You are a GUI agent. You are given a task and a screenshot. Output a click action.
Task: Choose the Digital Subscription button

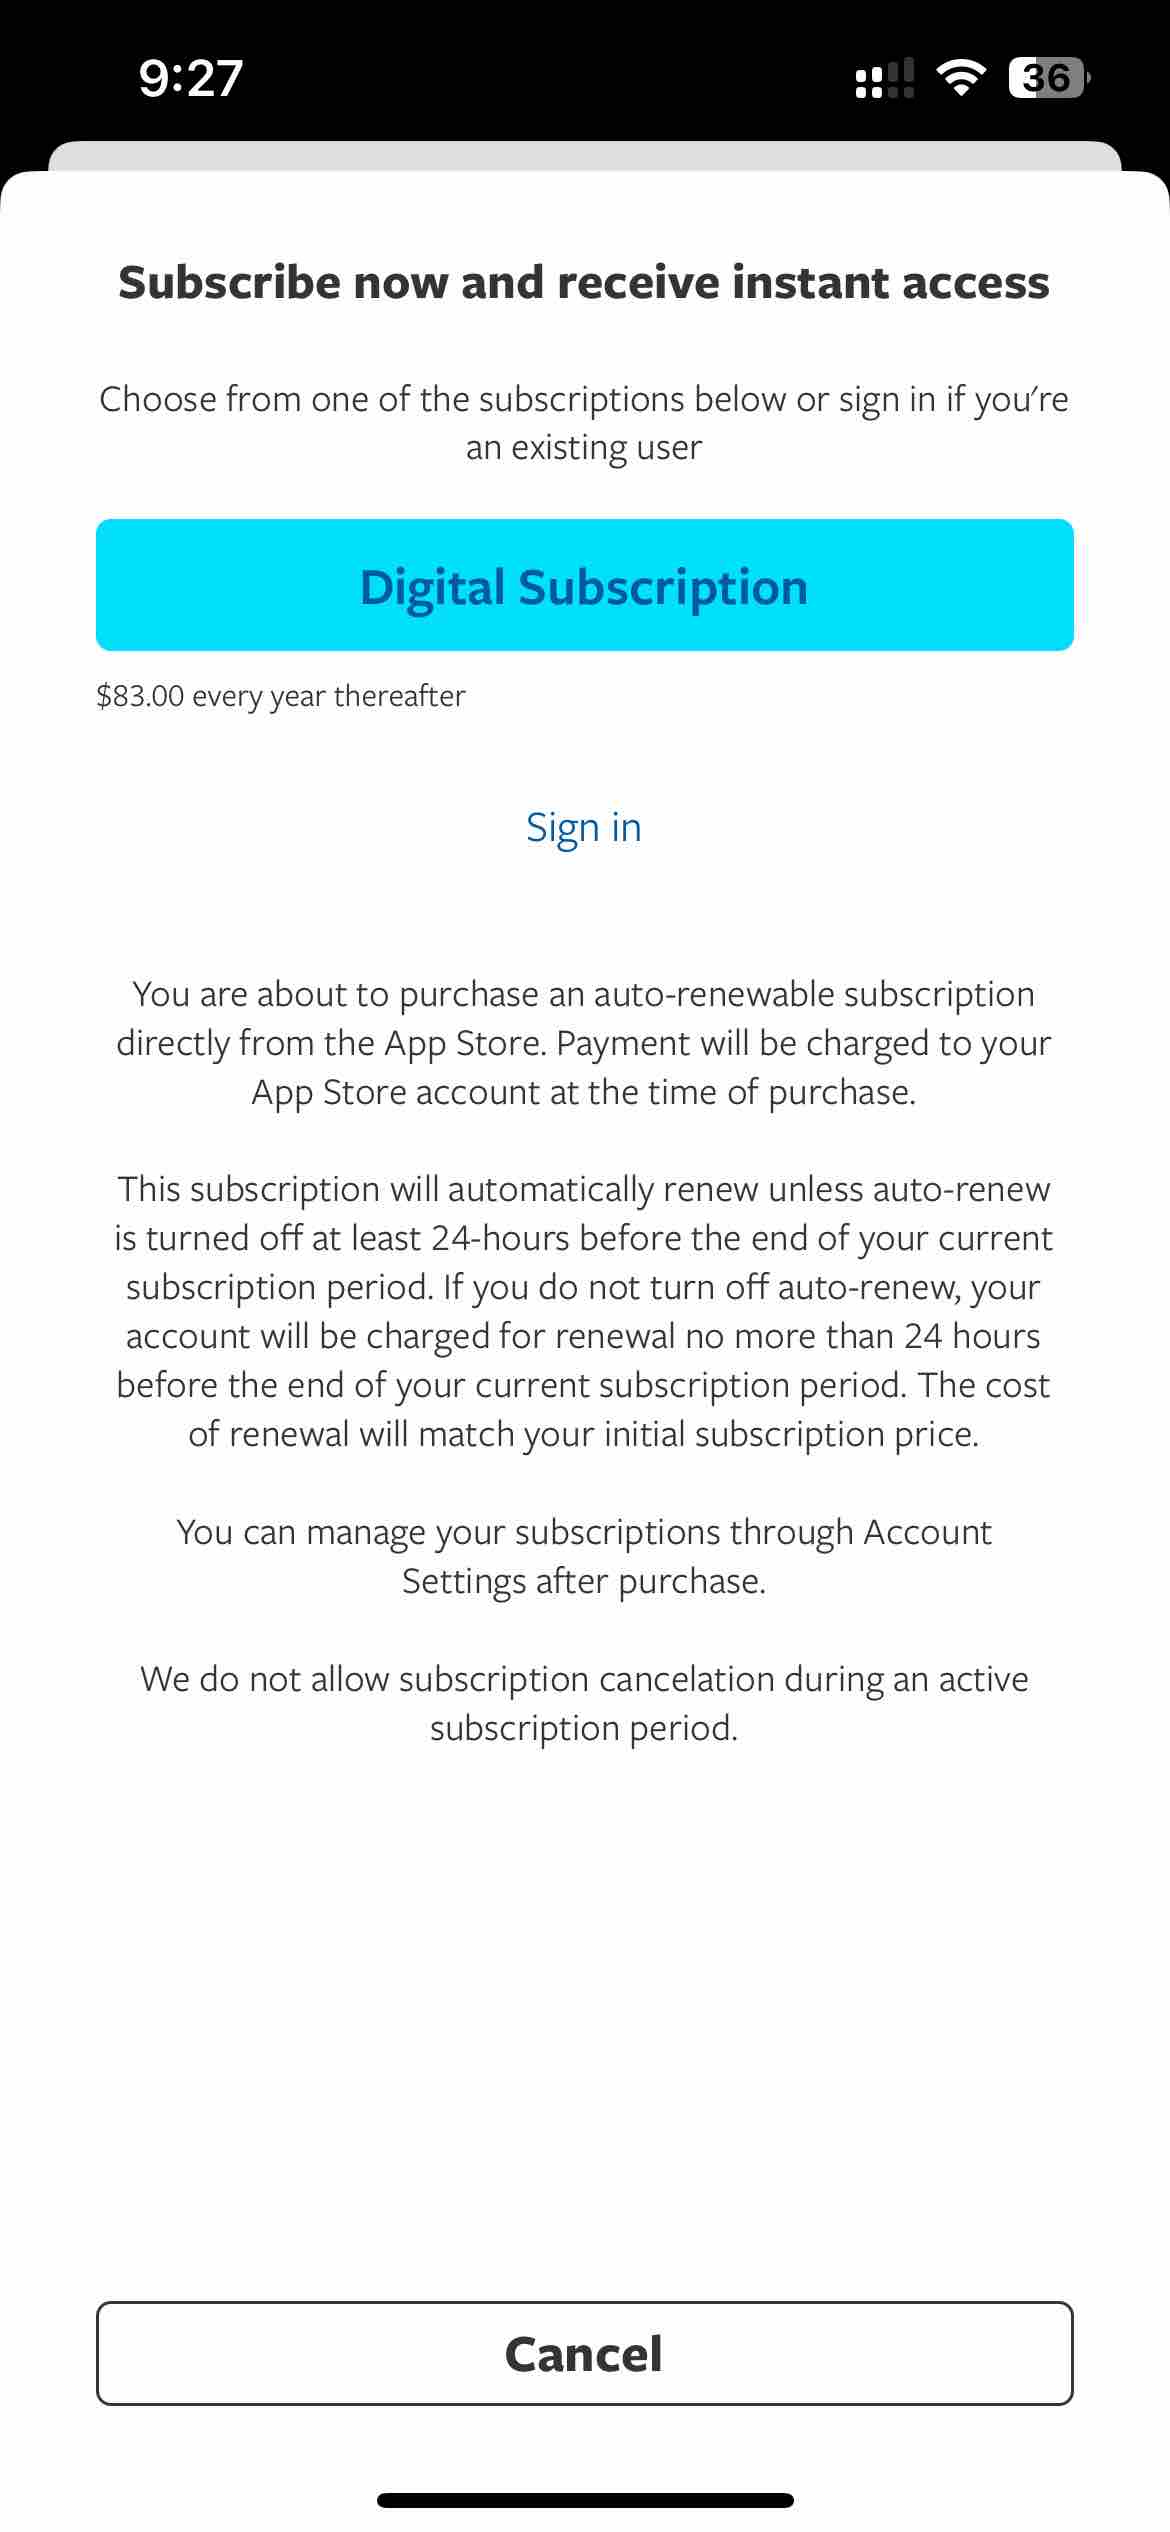tap(585, 585)
